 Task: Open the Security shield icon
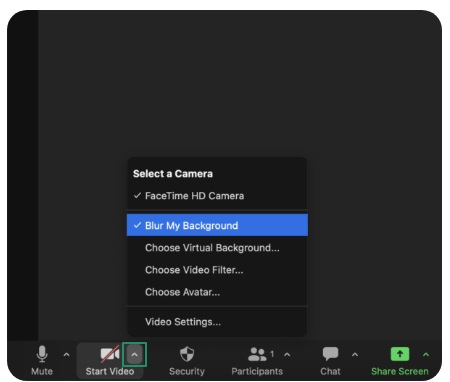pyautogui.click(x=187, y=354)
